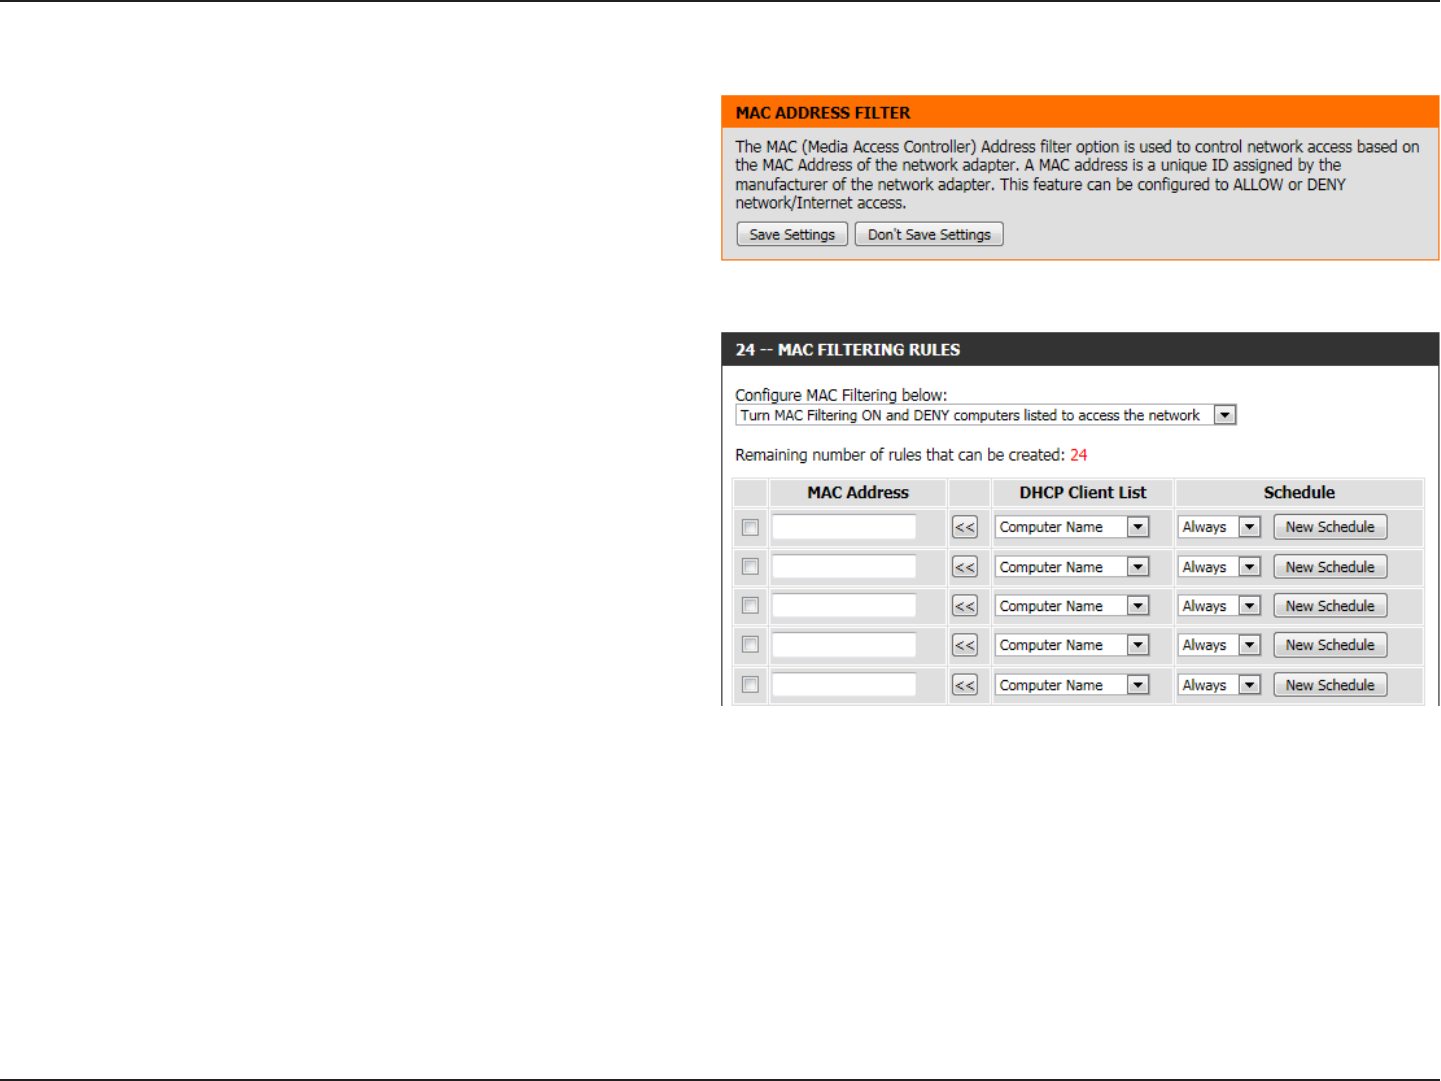This screenshot has width=1441, height=1081.
Task: Click the DHCP Client List column header
Action: point(1083,492)
